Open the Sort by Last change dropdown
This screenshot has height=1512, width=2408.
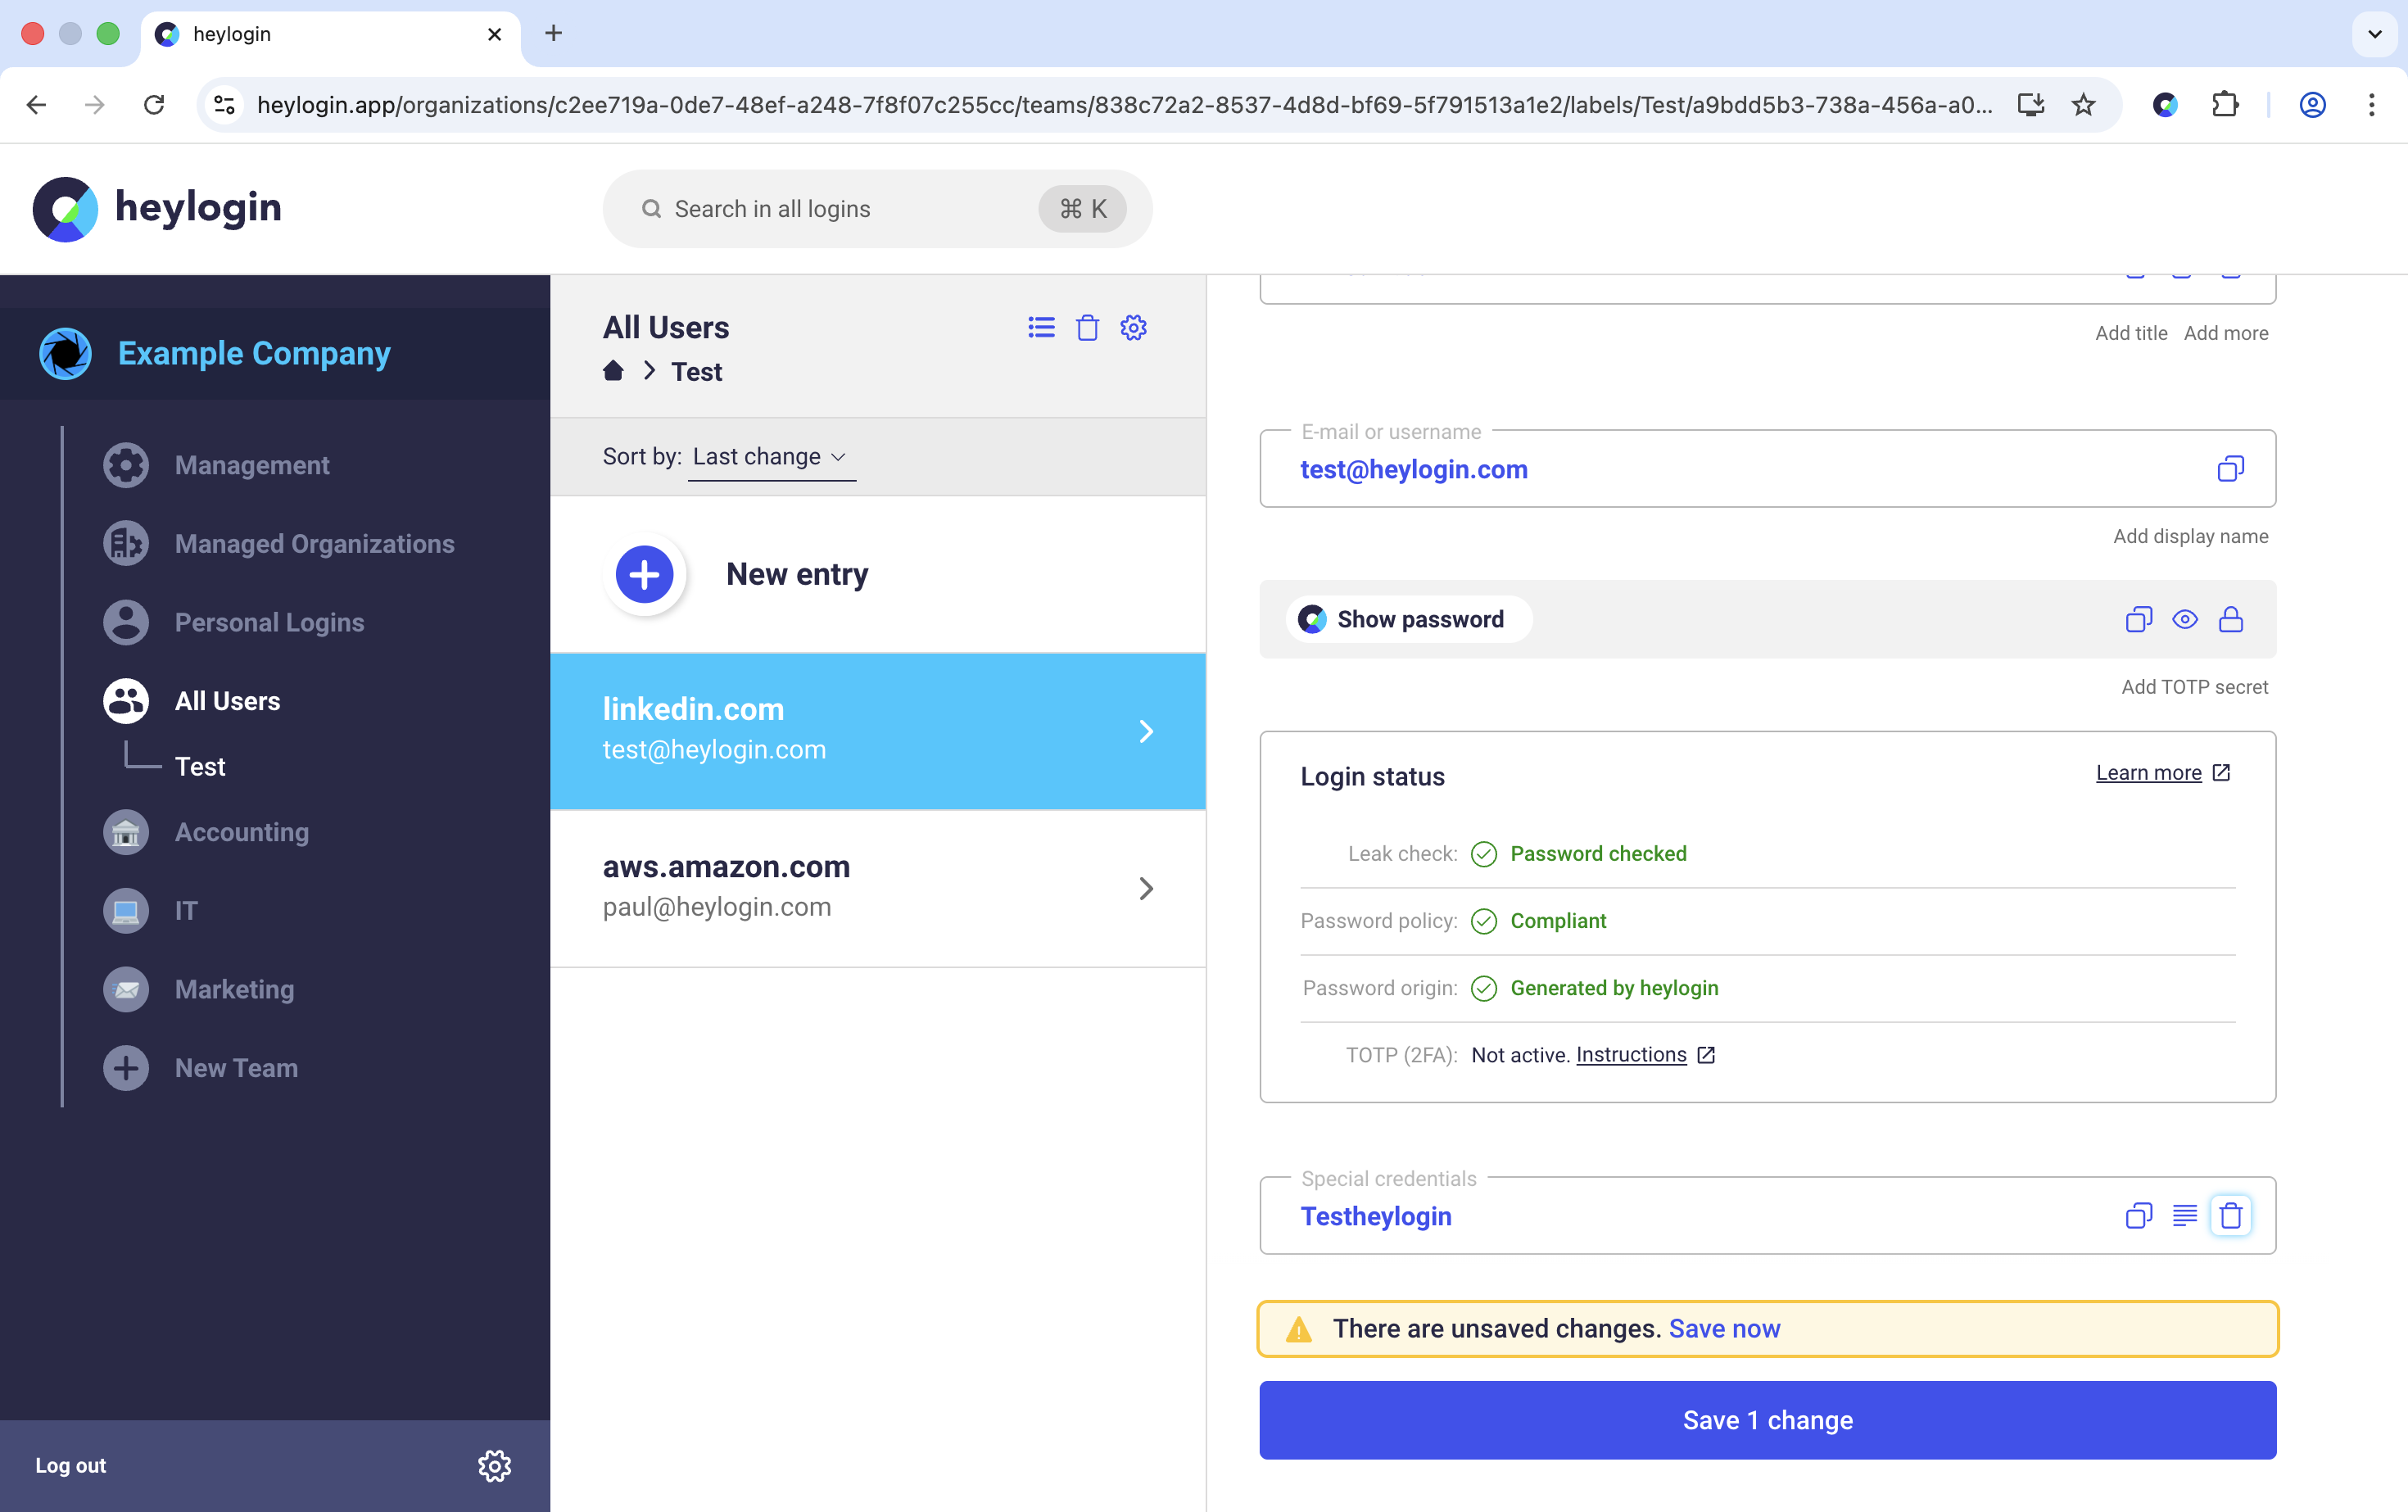tap(770, 457)
